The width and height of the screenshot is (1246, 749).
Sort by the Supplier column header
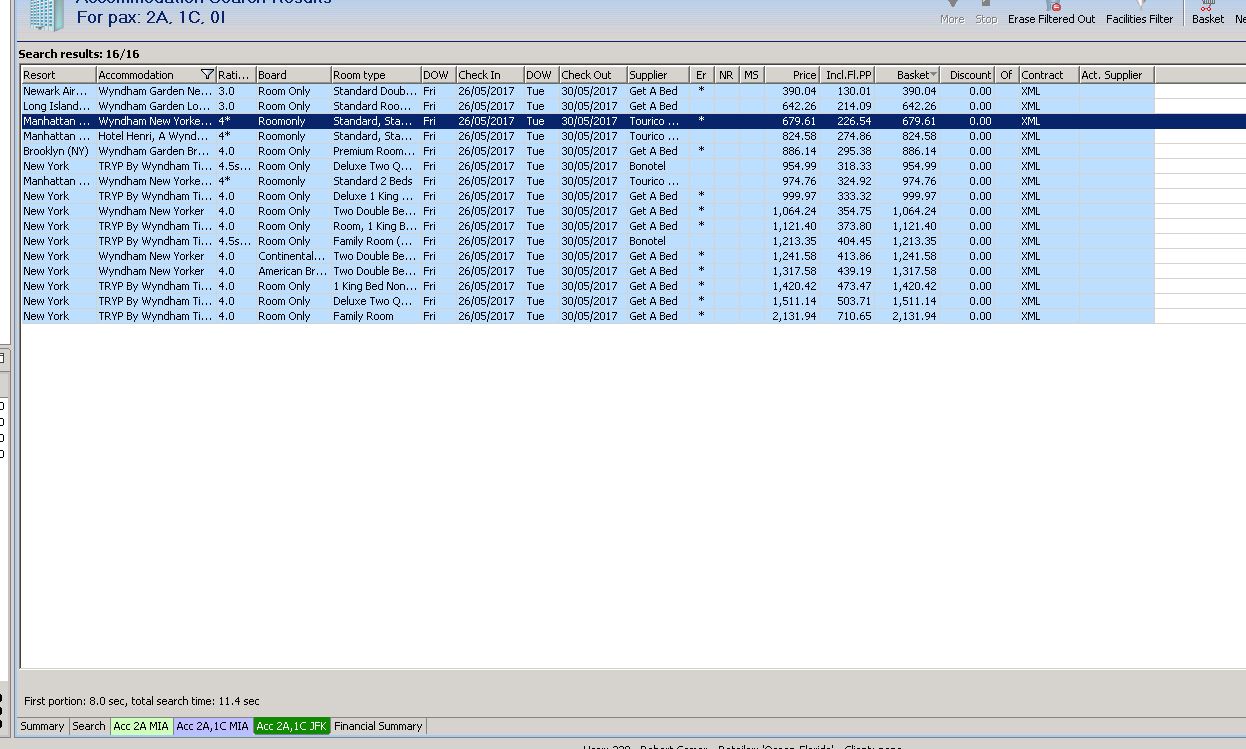coord(658,75)
